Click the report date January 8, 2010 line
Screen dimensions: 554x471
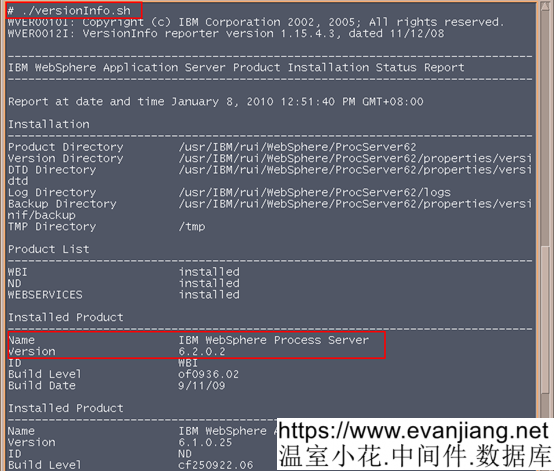tap(216, 102)
